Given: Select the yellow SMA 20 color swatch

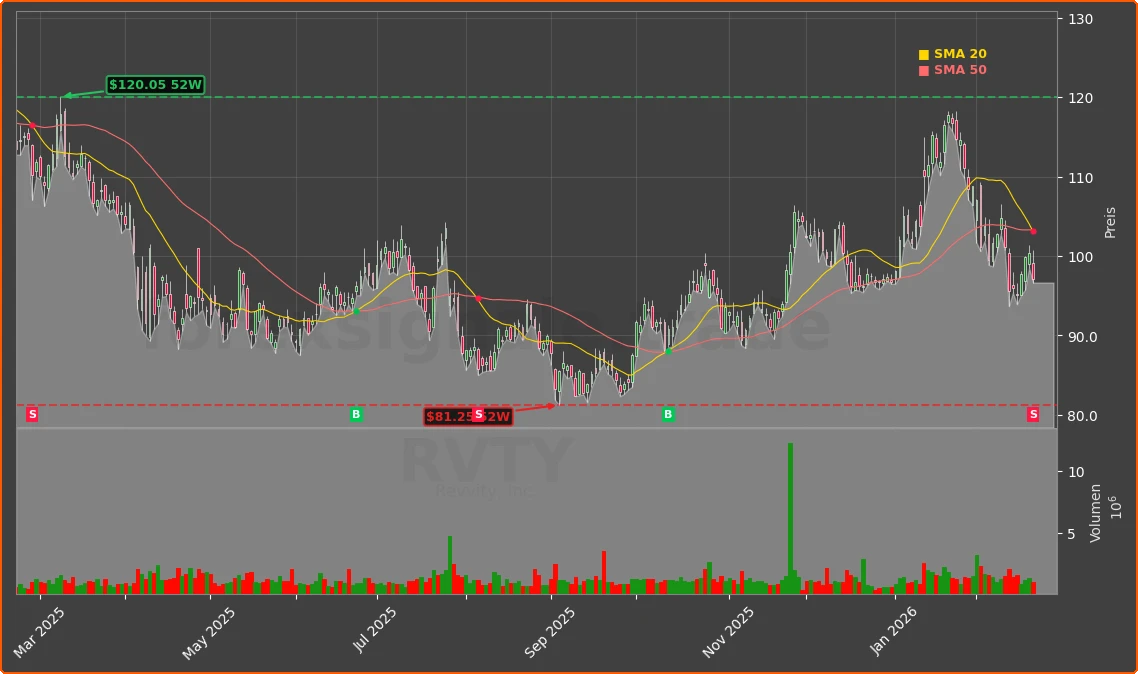Looking at the screenshot, I should pos(922,53).
